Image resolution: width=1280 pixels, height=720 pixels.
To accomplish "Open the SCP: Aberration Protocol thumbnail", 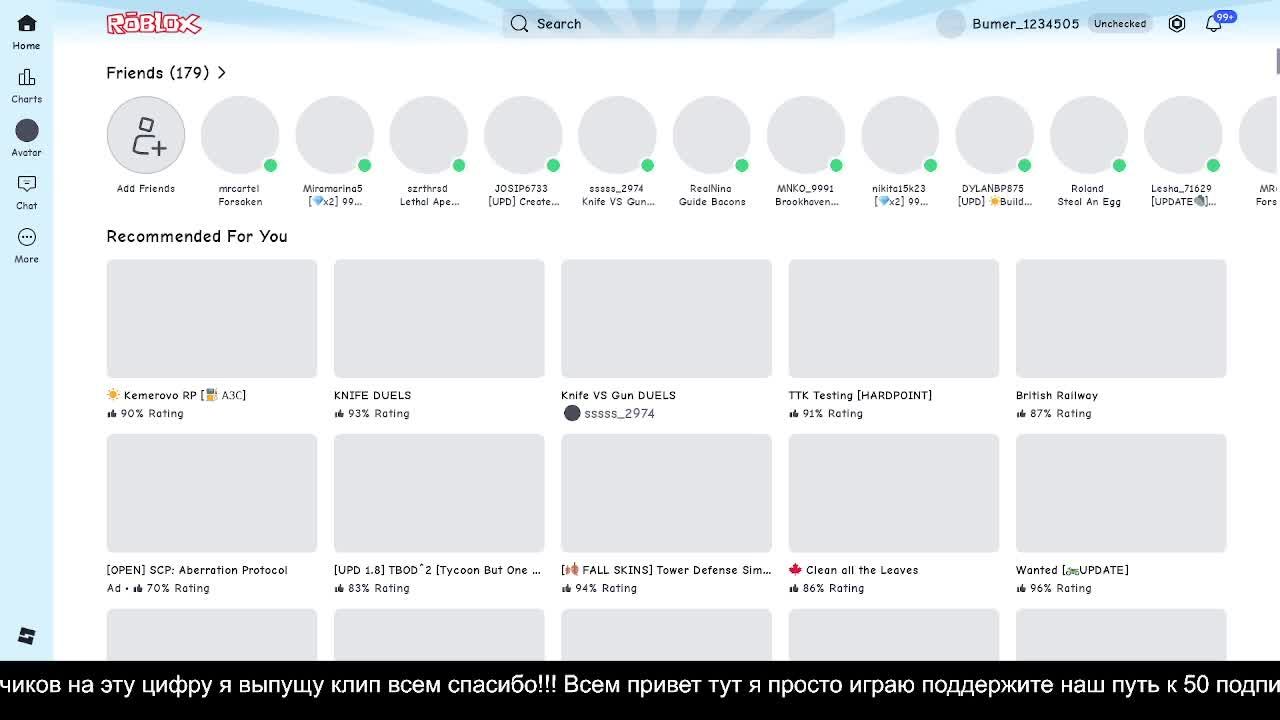I will [212, 493].
